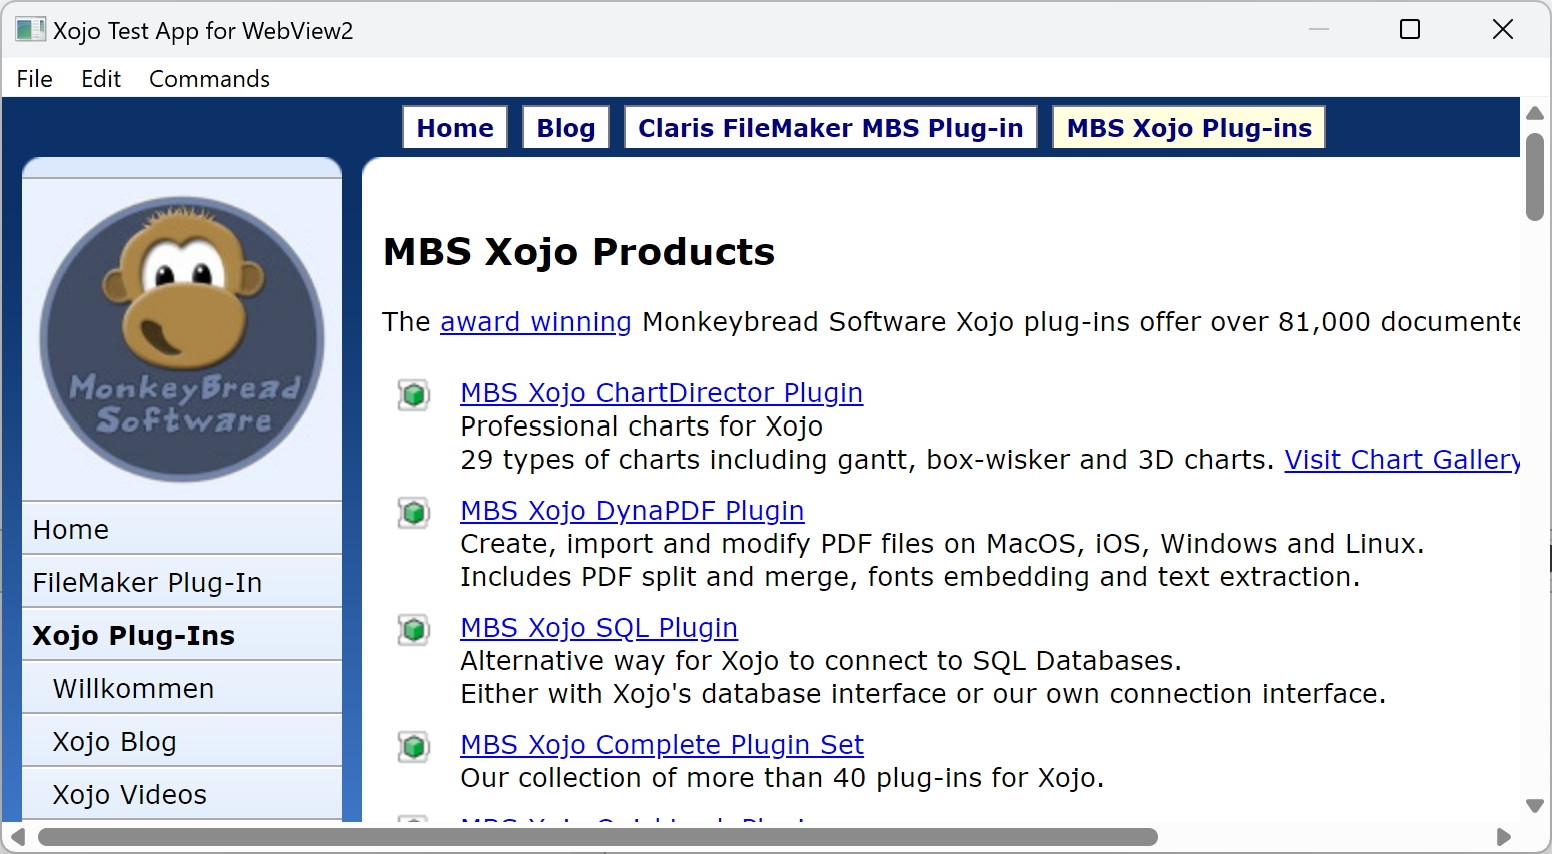Open the Edit menu
The width and height of the screenshot is (1552, 854).
tap(100, 78)
